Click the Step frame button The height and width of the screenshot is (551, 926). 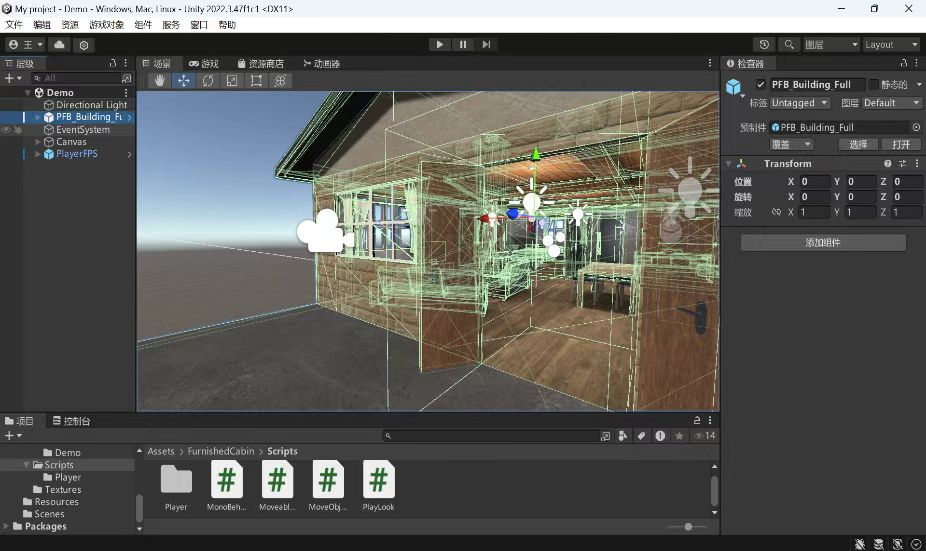tap(486, 45)
